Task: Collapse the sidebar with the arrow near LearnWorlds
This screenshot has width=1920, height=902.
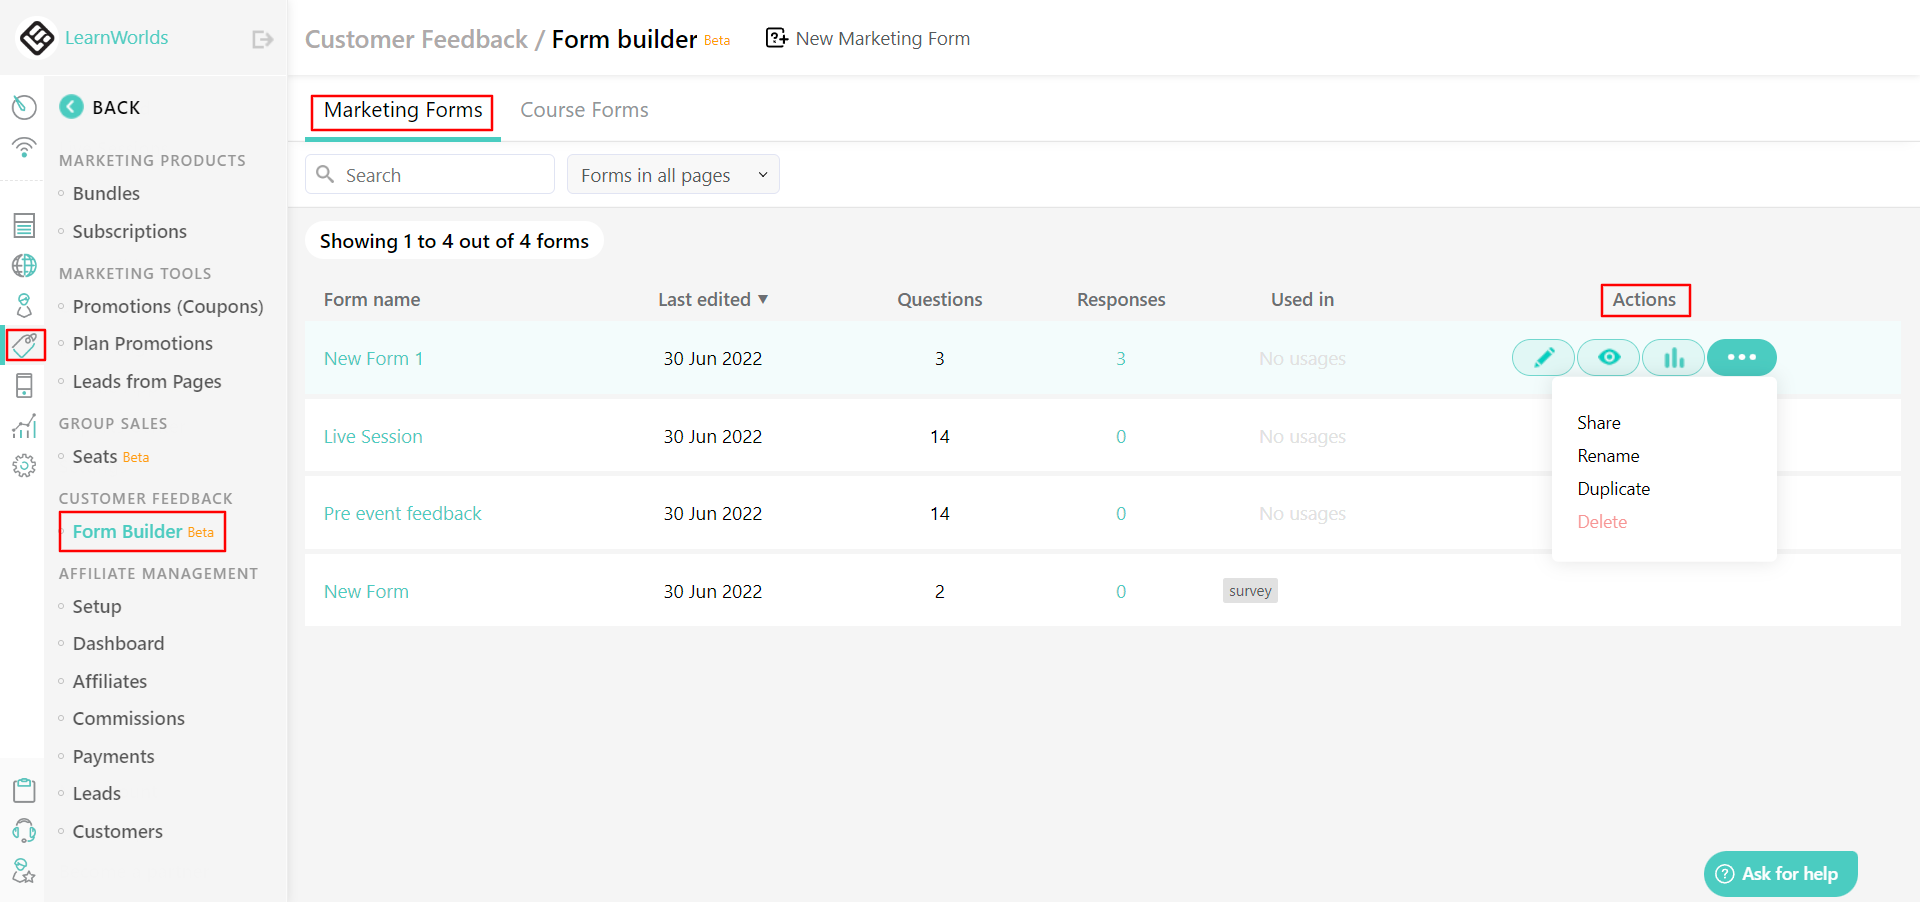Action: pyautogui.click(x=261, y=38)
